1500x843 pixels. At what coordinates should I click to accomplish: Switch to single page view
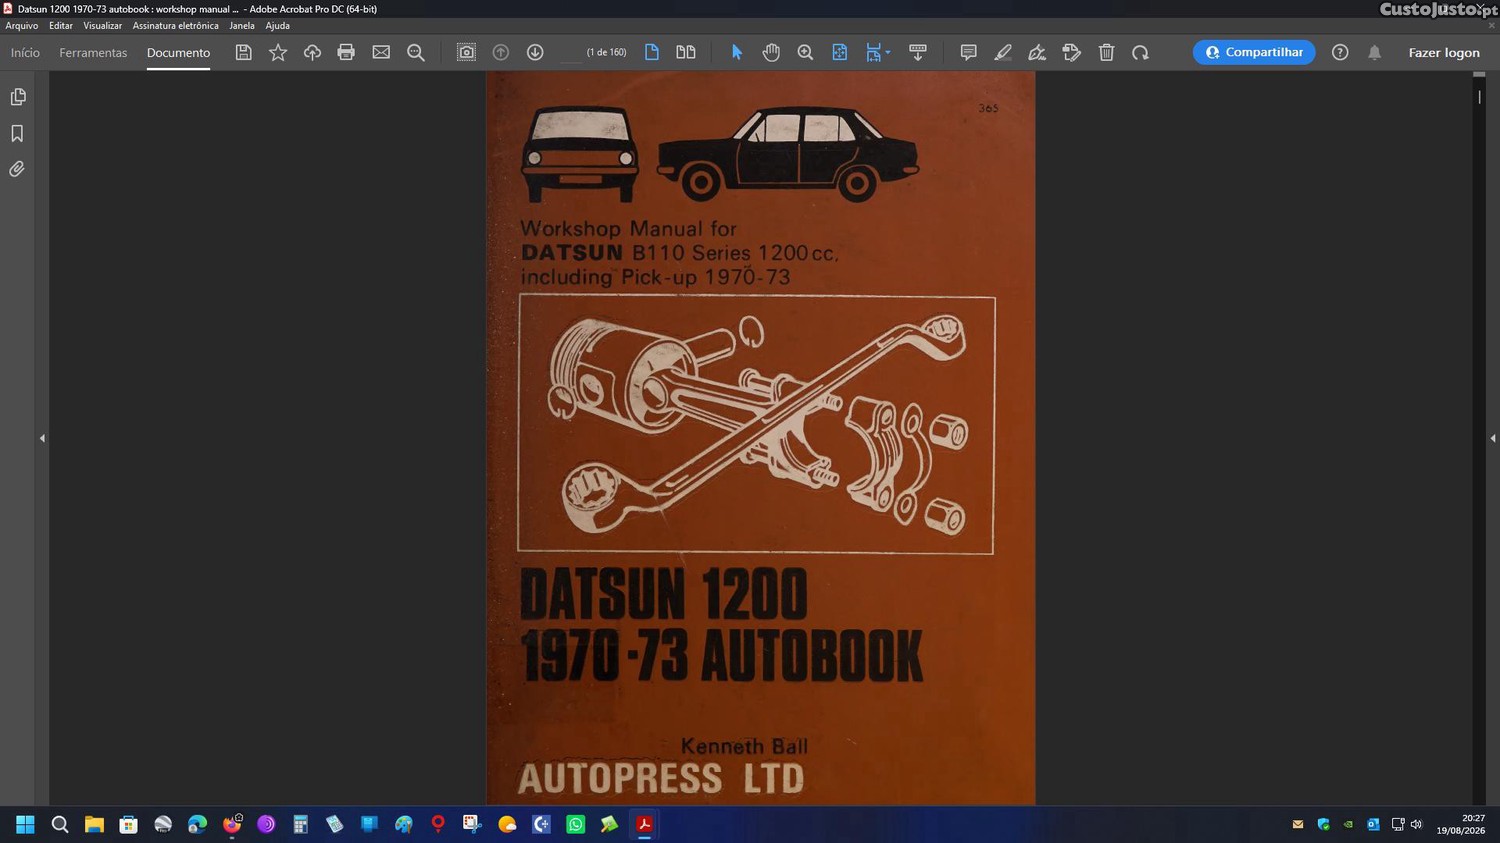(652, 52)
